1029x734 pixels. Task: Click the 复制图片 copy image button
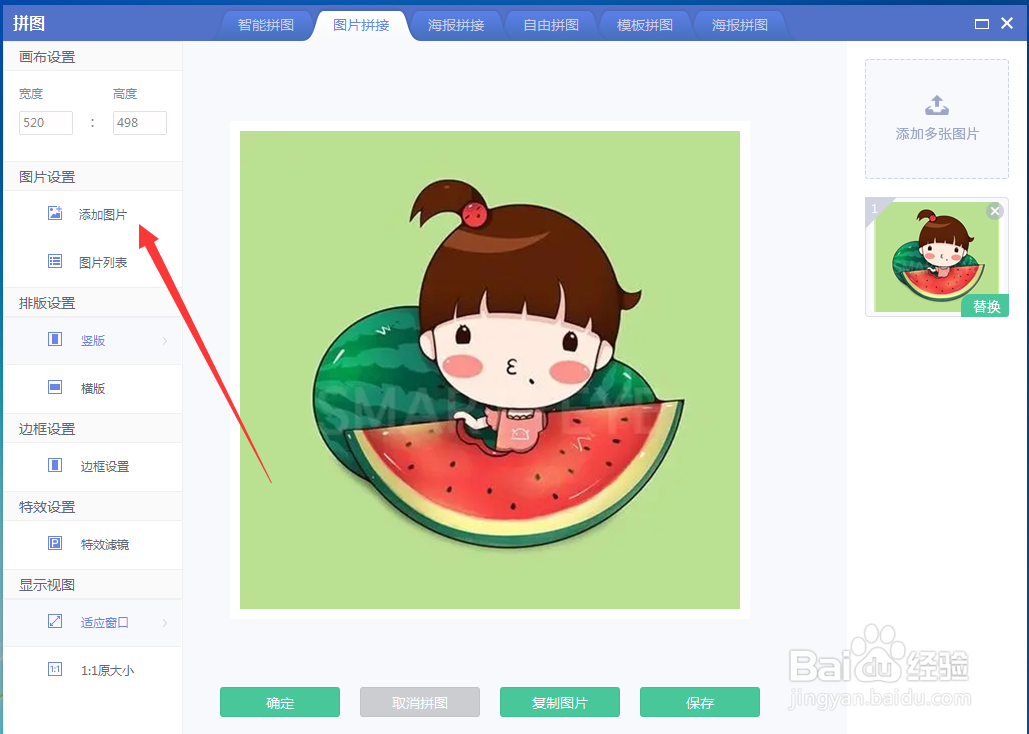point(560,702)
